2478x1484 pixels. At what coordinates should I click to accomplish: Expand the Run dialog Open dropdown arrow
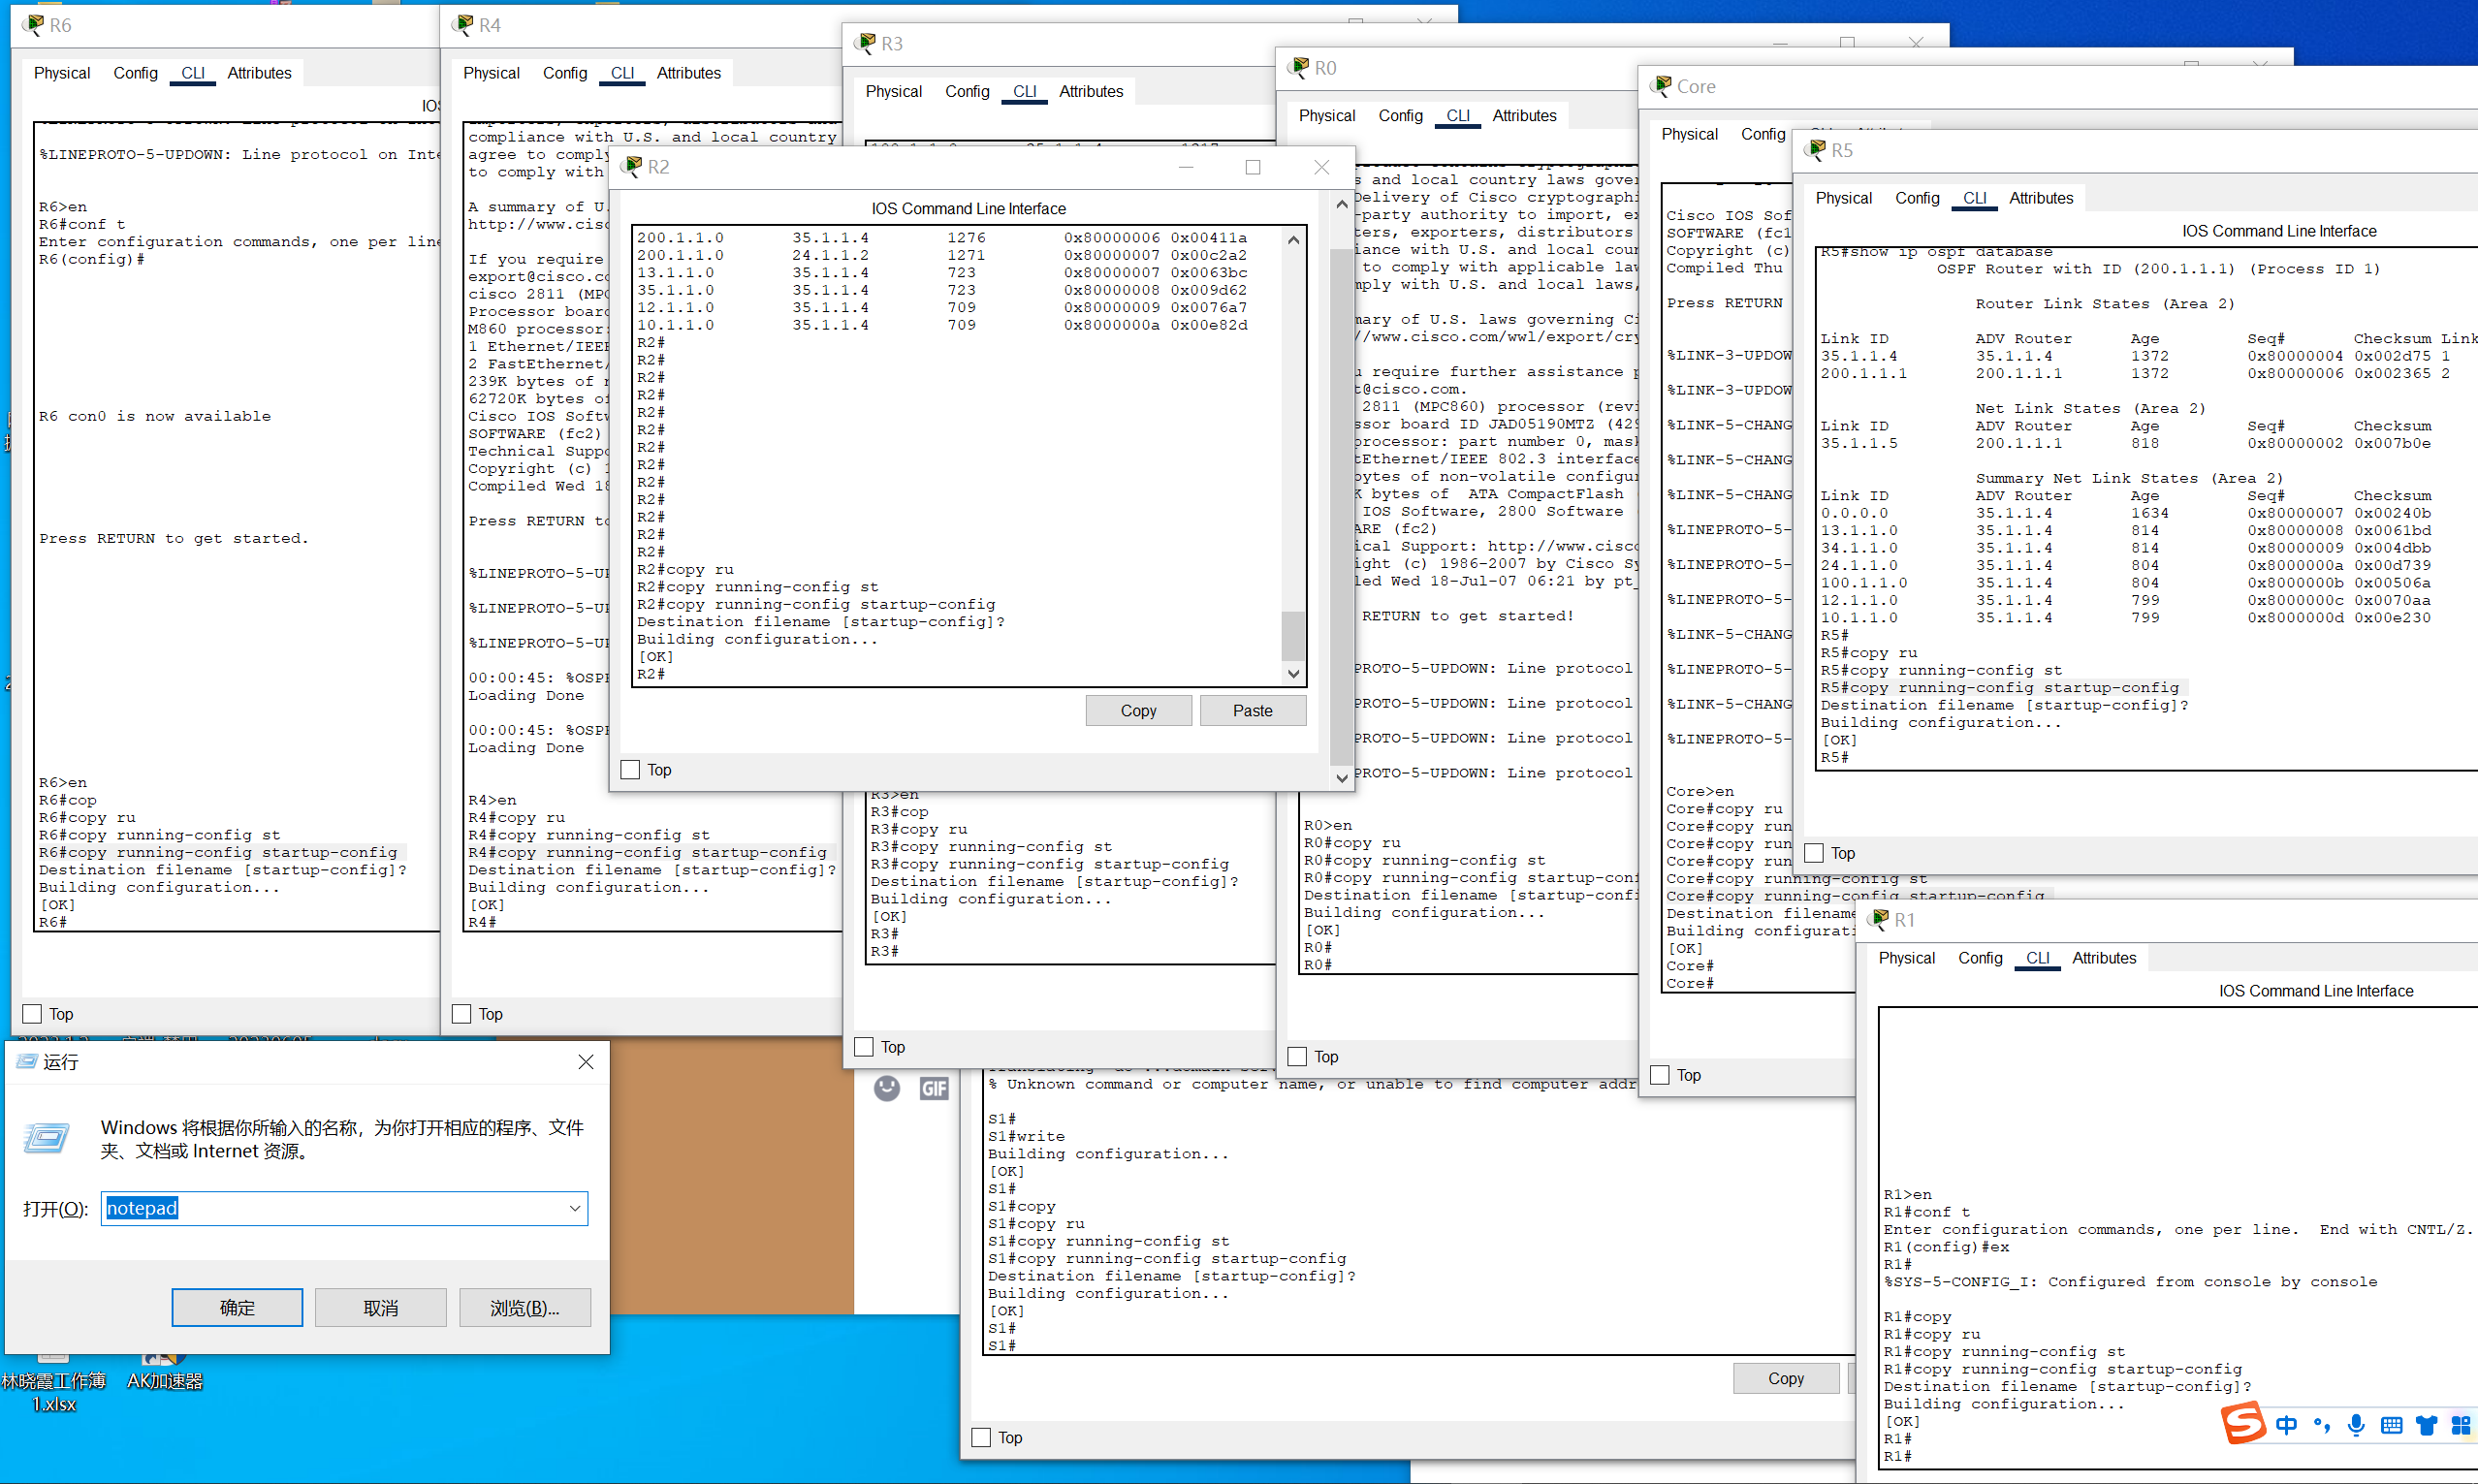[x=575, y=1208]
